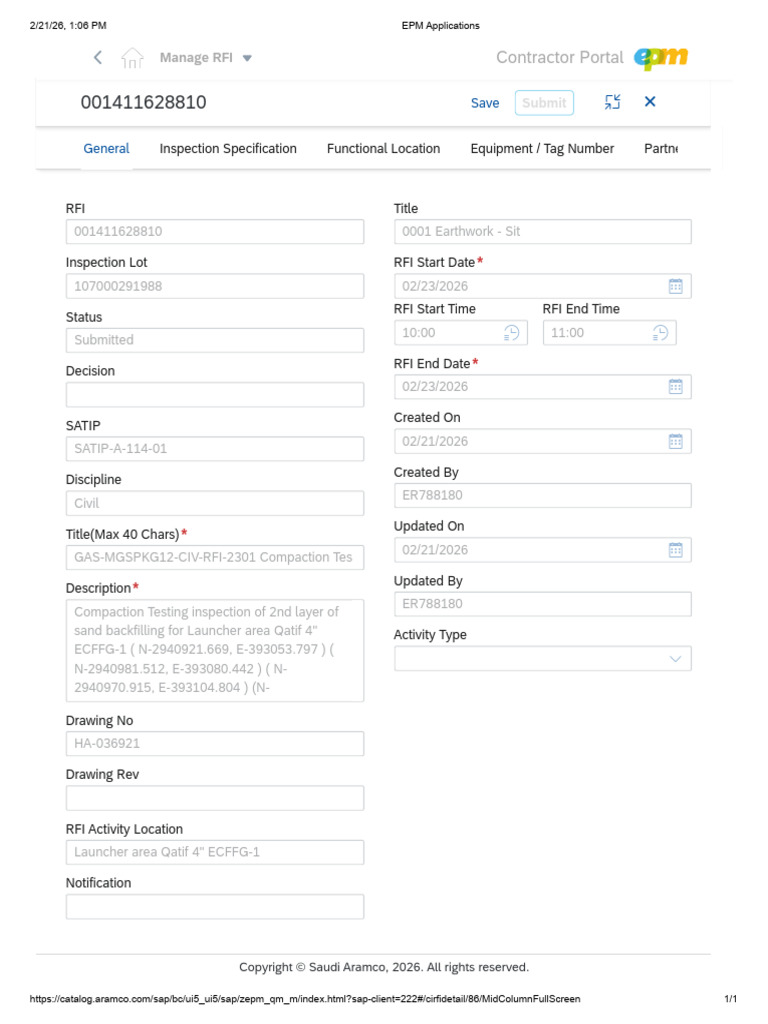Click the EPM Applications page header
The width and height of the screenshot is (768, 1024).
[x=440, y=25]
